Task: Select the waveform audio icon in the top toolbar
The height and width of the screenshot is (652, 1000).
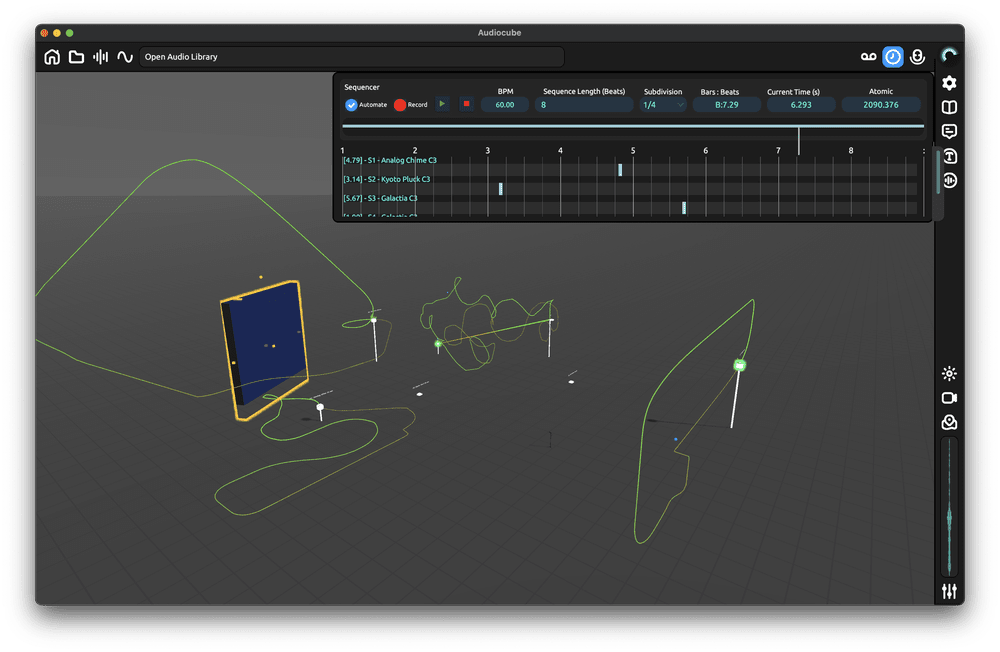Action: coord(100,57)
